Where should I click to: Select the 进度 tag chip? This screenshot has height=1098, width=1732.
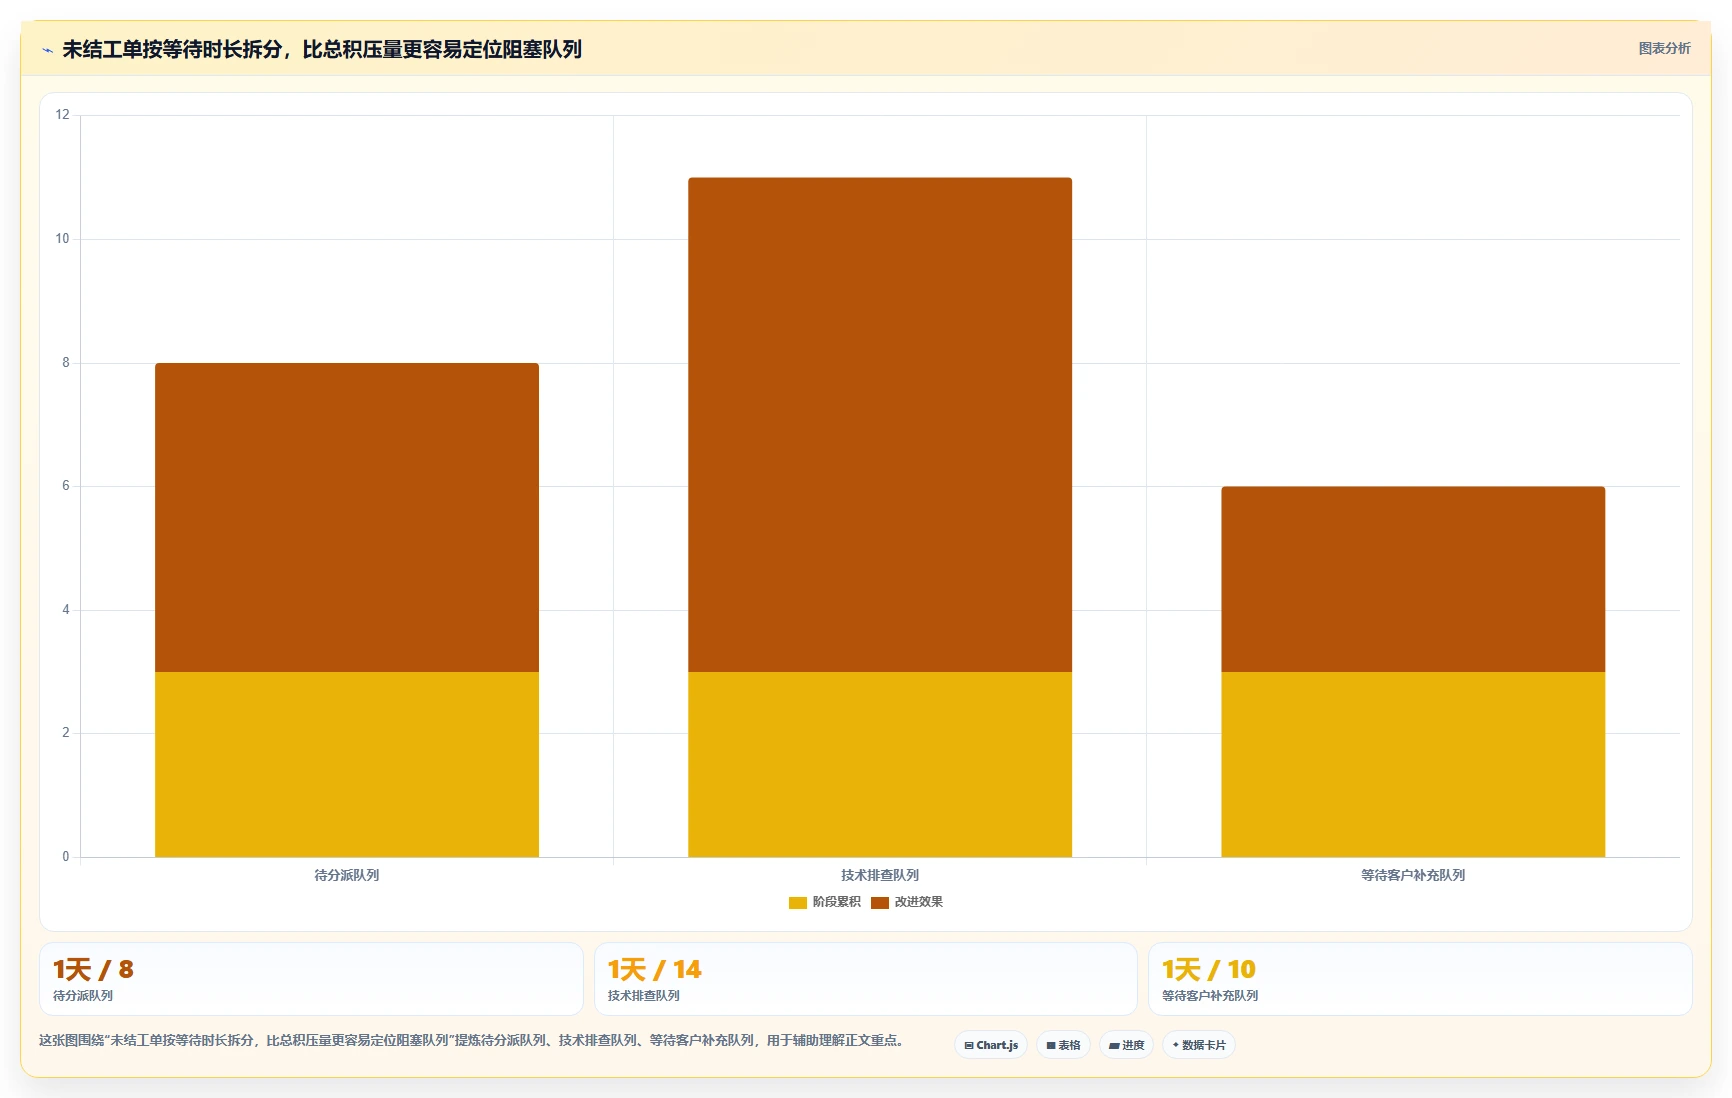click(1126, 1045)
